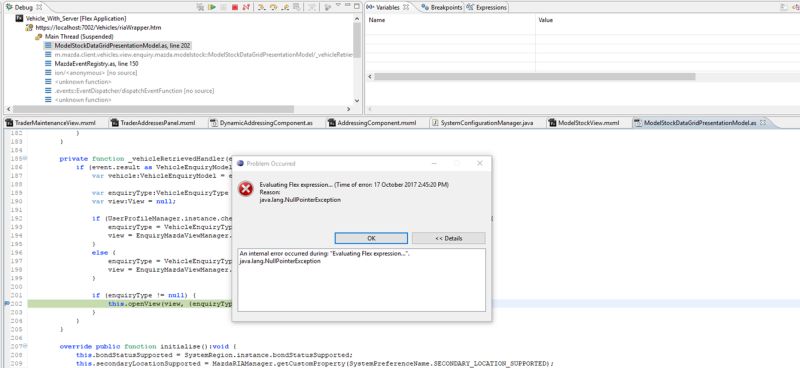Click Debug view vertical scrollbar down arrow

[x=357, y=101]
